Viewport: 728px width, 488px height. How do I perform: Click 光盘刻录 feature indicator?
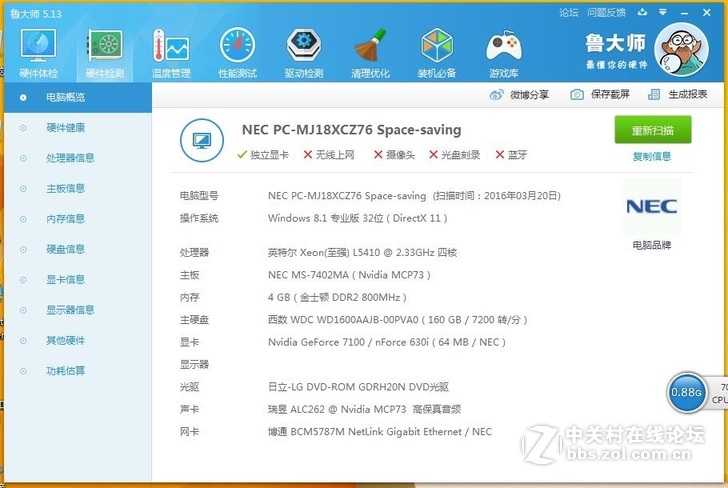point(455,155)
